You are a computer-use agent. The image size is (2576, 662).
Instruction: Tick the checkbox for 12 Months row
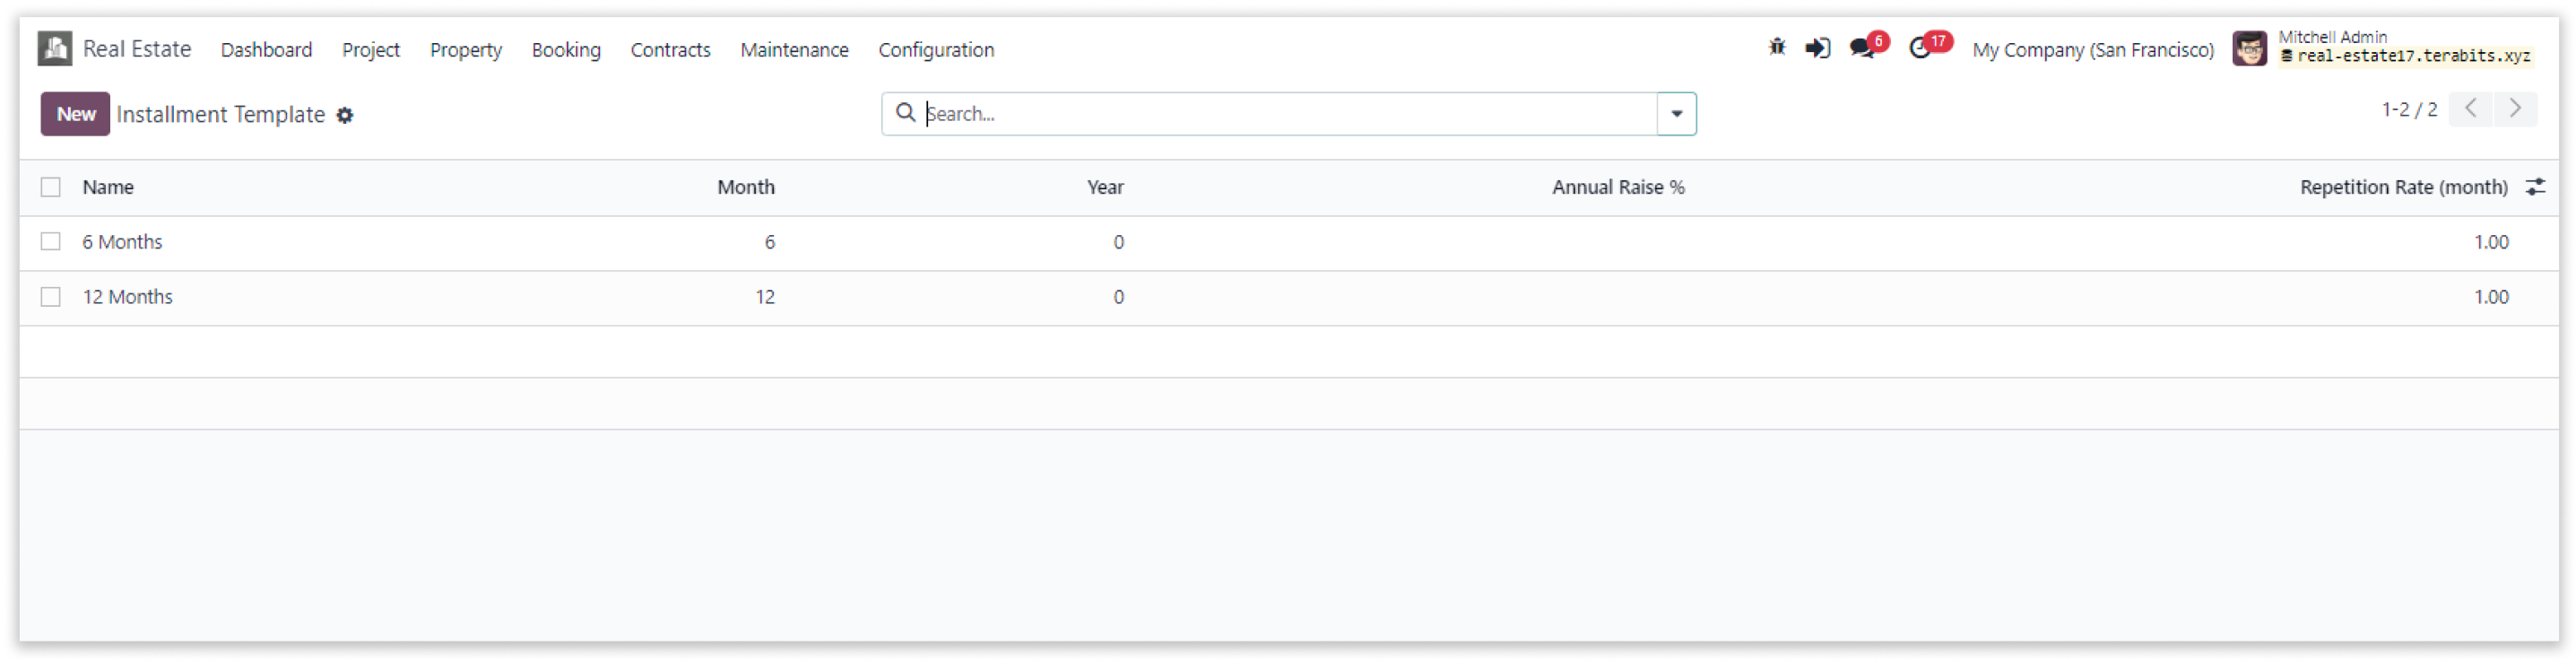(51, 297)
